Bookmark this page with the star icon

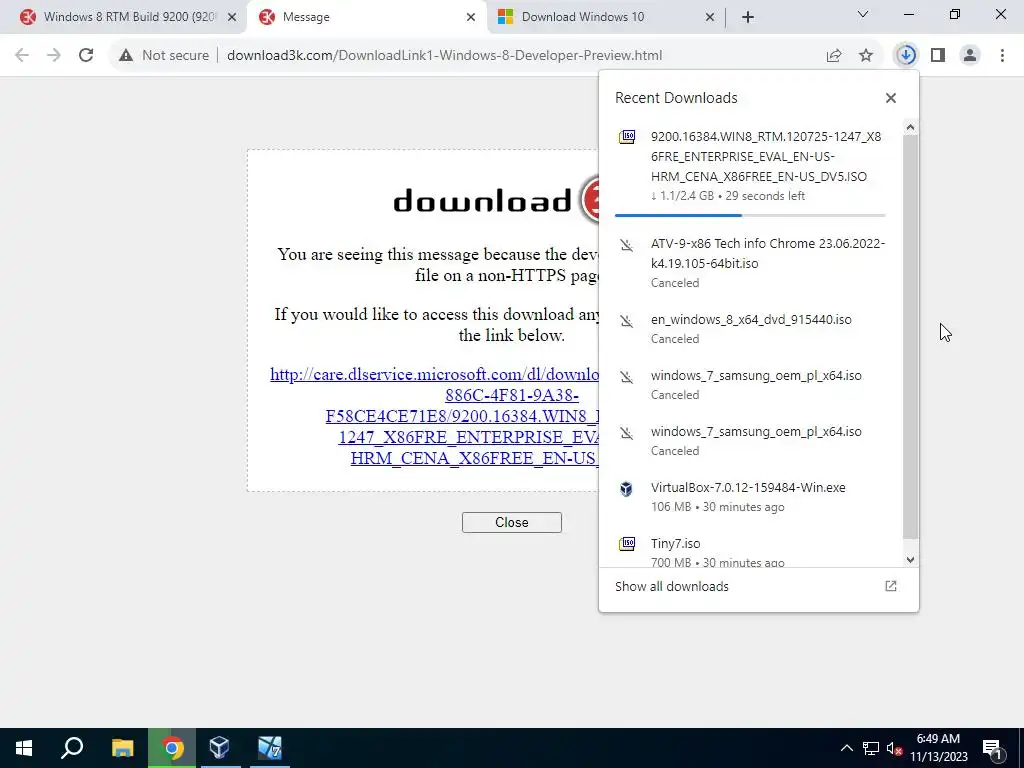(x=866, y=56)
